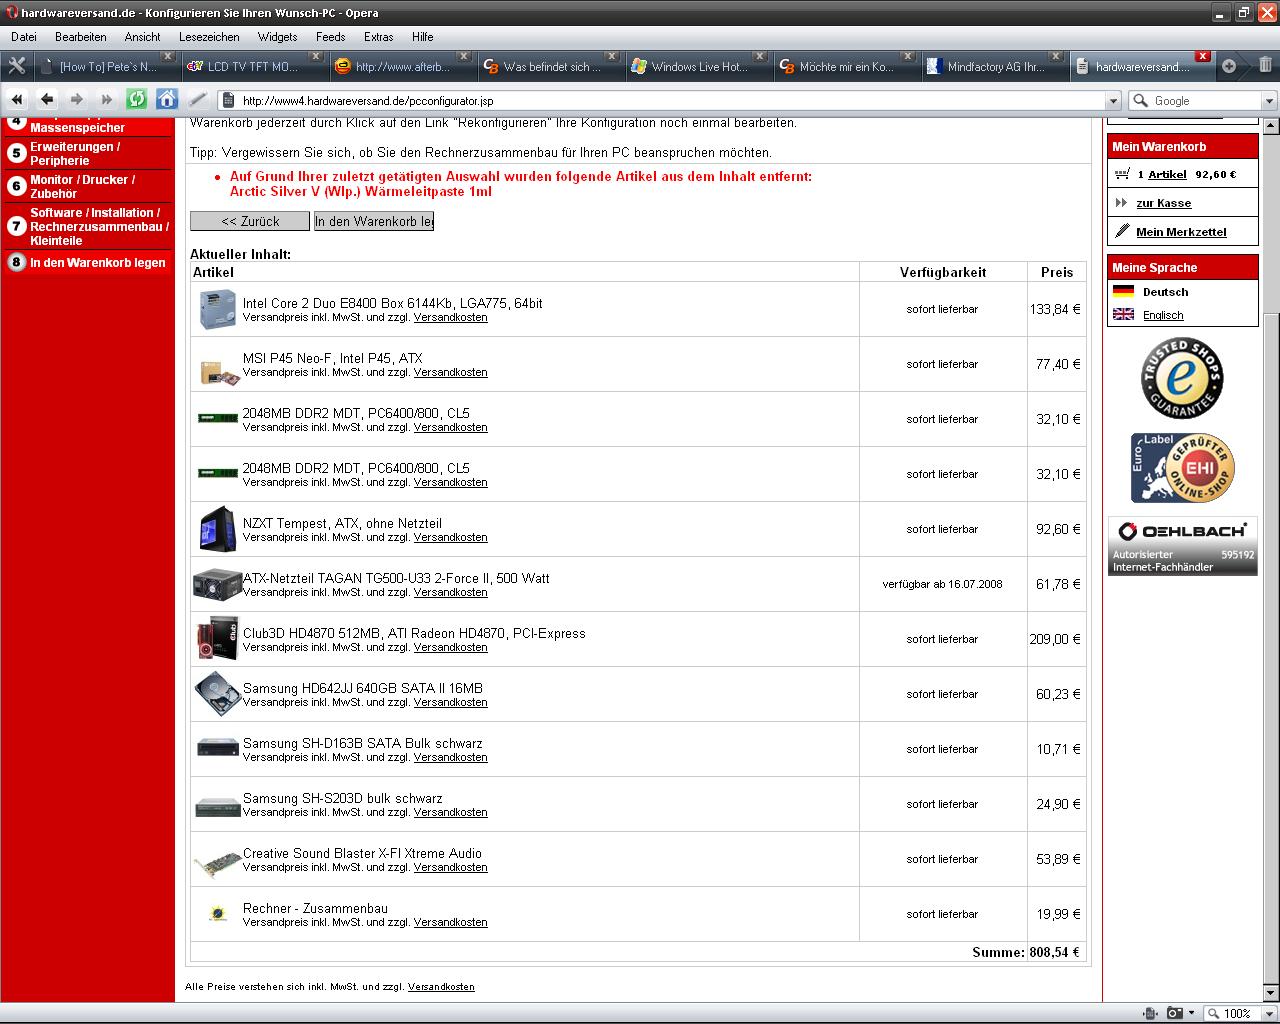Open the zur Kasse link

point(1164,203)
